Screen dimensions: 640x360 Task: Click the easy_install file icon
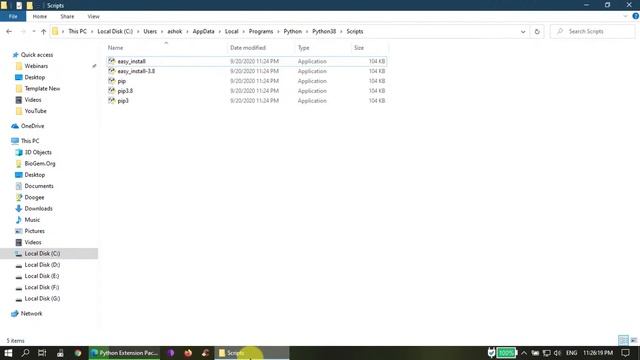111,61
